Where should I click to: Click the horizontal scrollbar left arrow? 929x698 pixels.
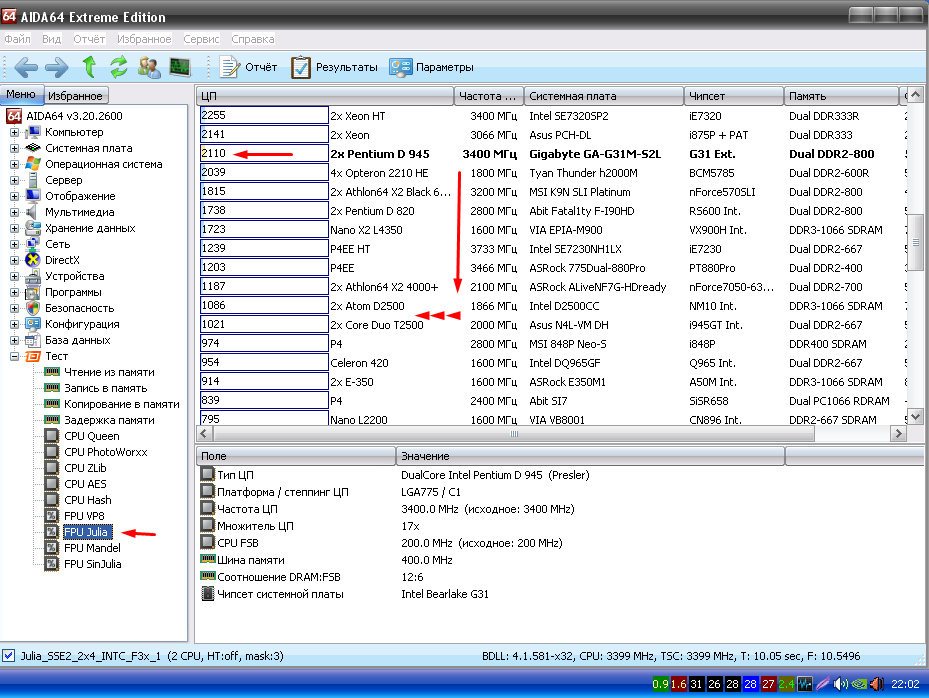coord(204,434)
